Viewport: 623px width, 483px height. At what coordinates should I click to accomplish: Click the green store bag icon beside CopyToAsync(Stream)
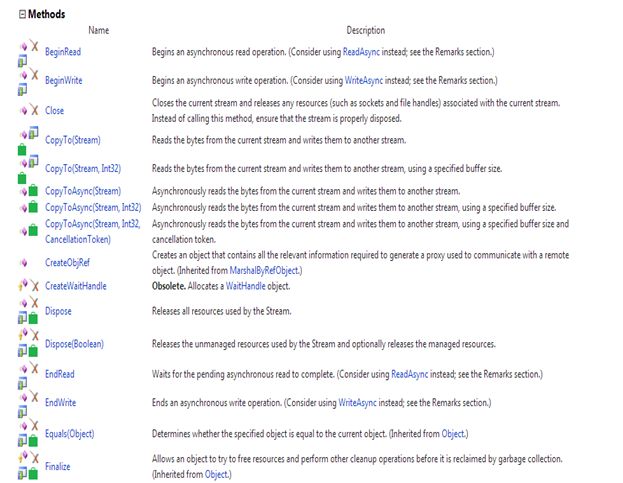coord(33,191)
